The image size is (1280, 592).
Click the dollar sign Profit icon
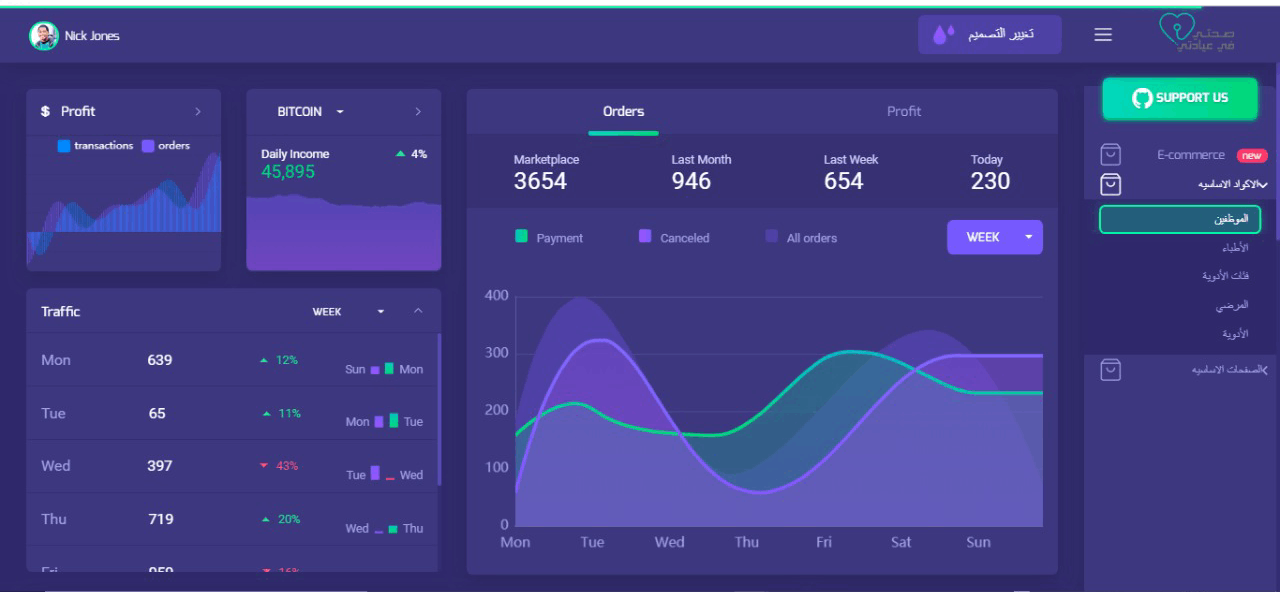coord(45,112)
